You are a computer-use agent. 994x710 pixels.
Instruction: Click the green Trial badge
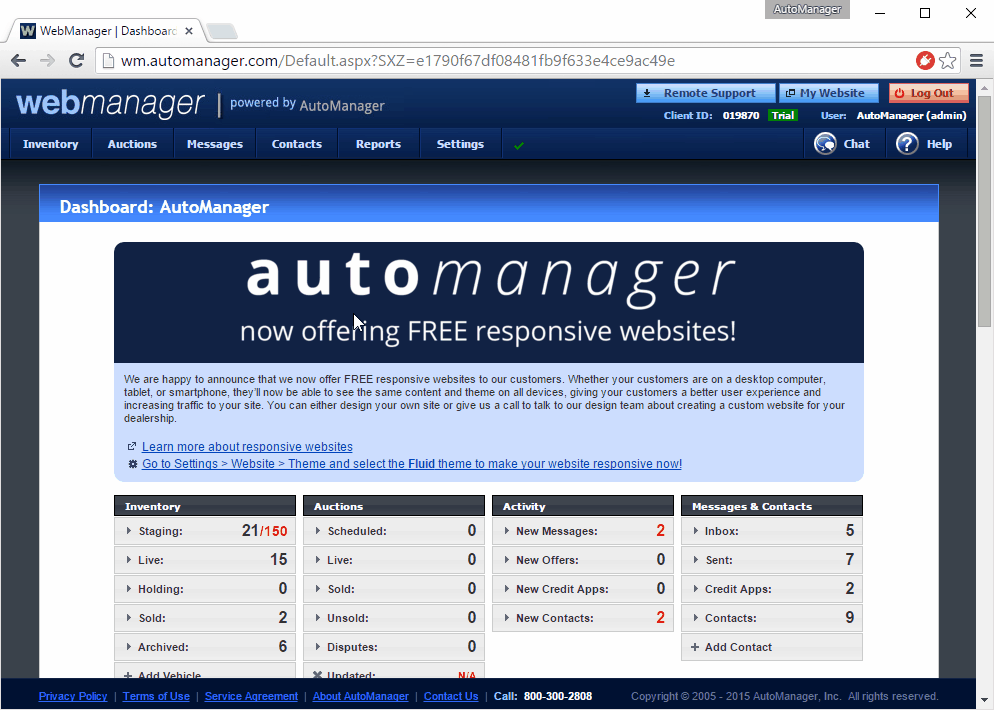coord(782,115)
